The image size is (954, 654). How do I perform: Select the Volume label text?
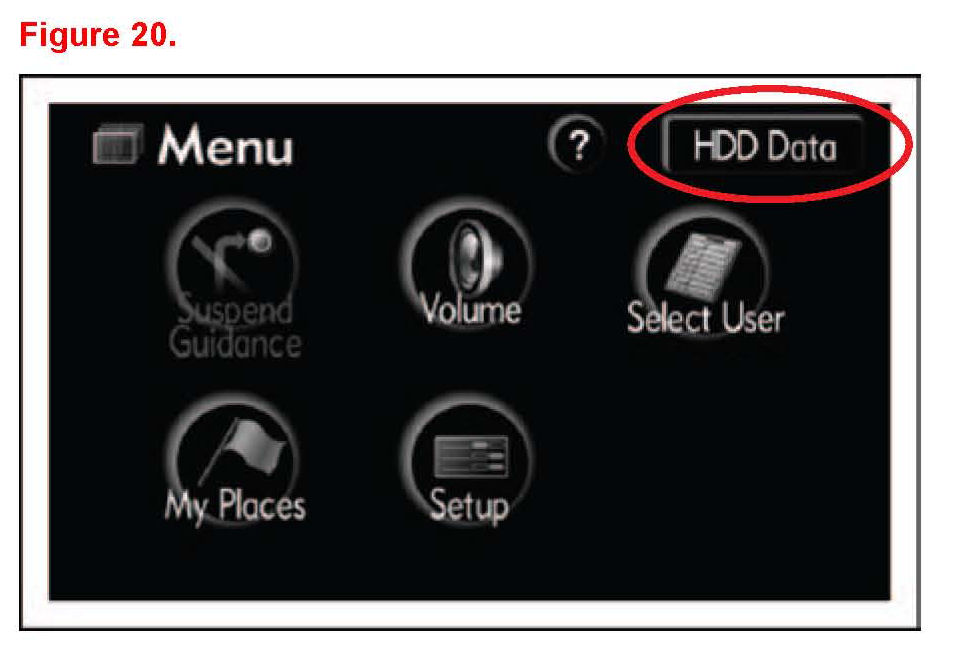click(x=471, y=310)
